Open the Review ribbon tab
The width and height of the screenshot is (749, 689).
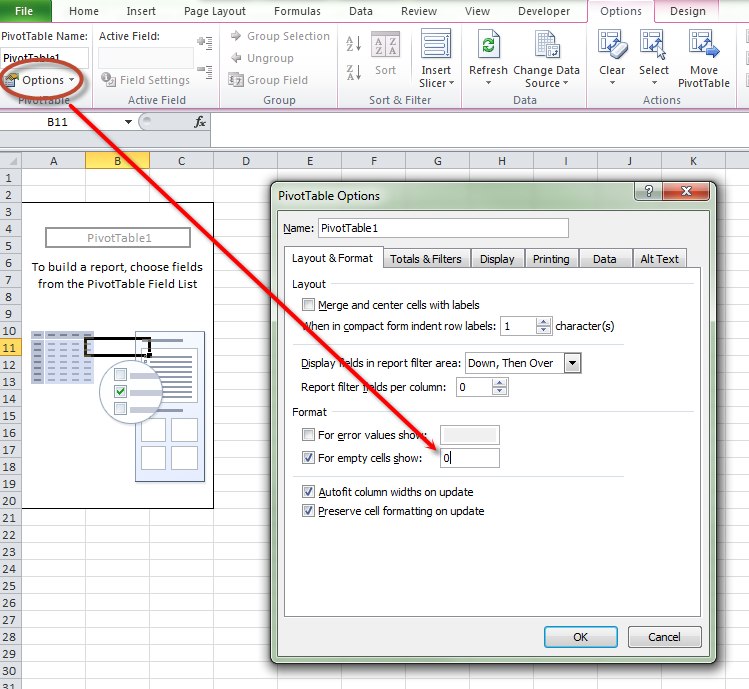pyautogui.click(x=418, y=11)
